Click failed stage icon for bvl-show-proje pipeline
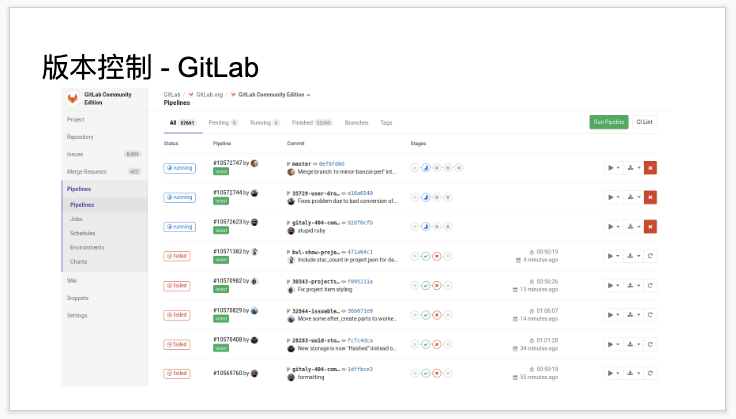Image resolution: width=736 pixels, height=419 pixels. 437,256
